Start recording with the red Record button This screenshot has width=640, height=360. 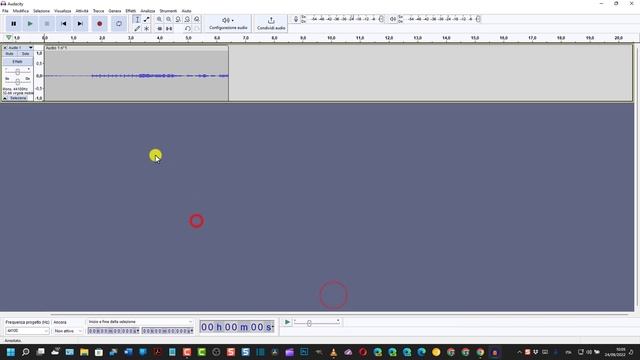point(99,24)
